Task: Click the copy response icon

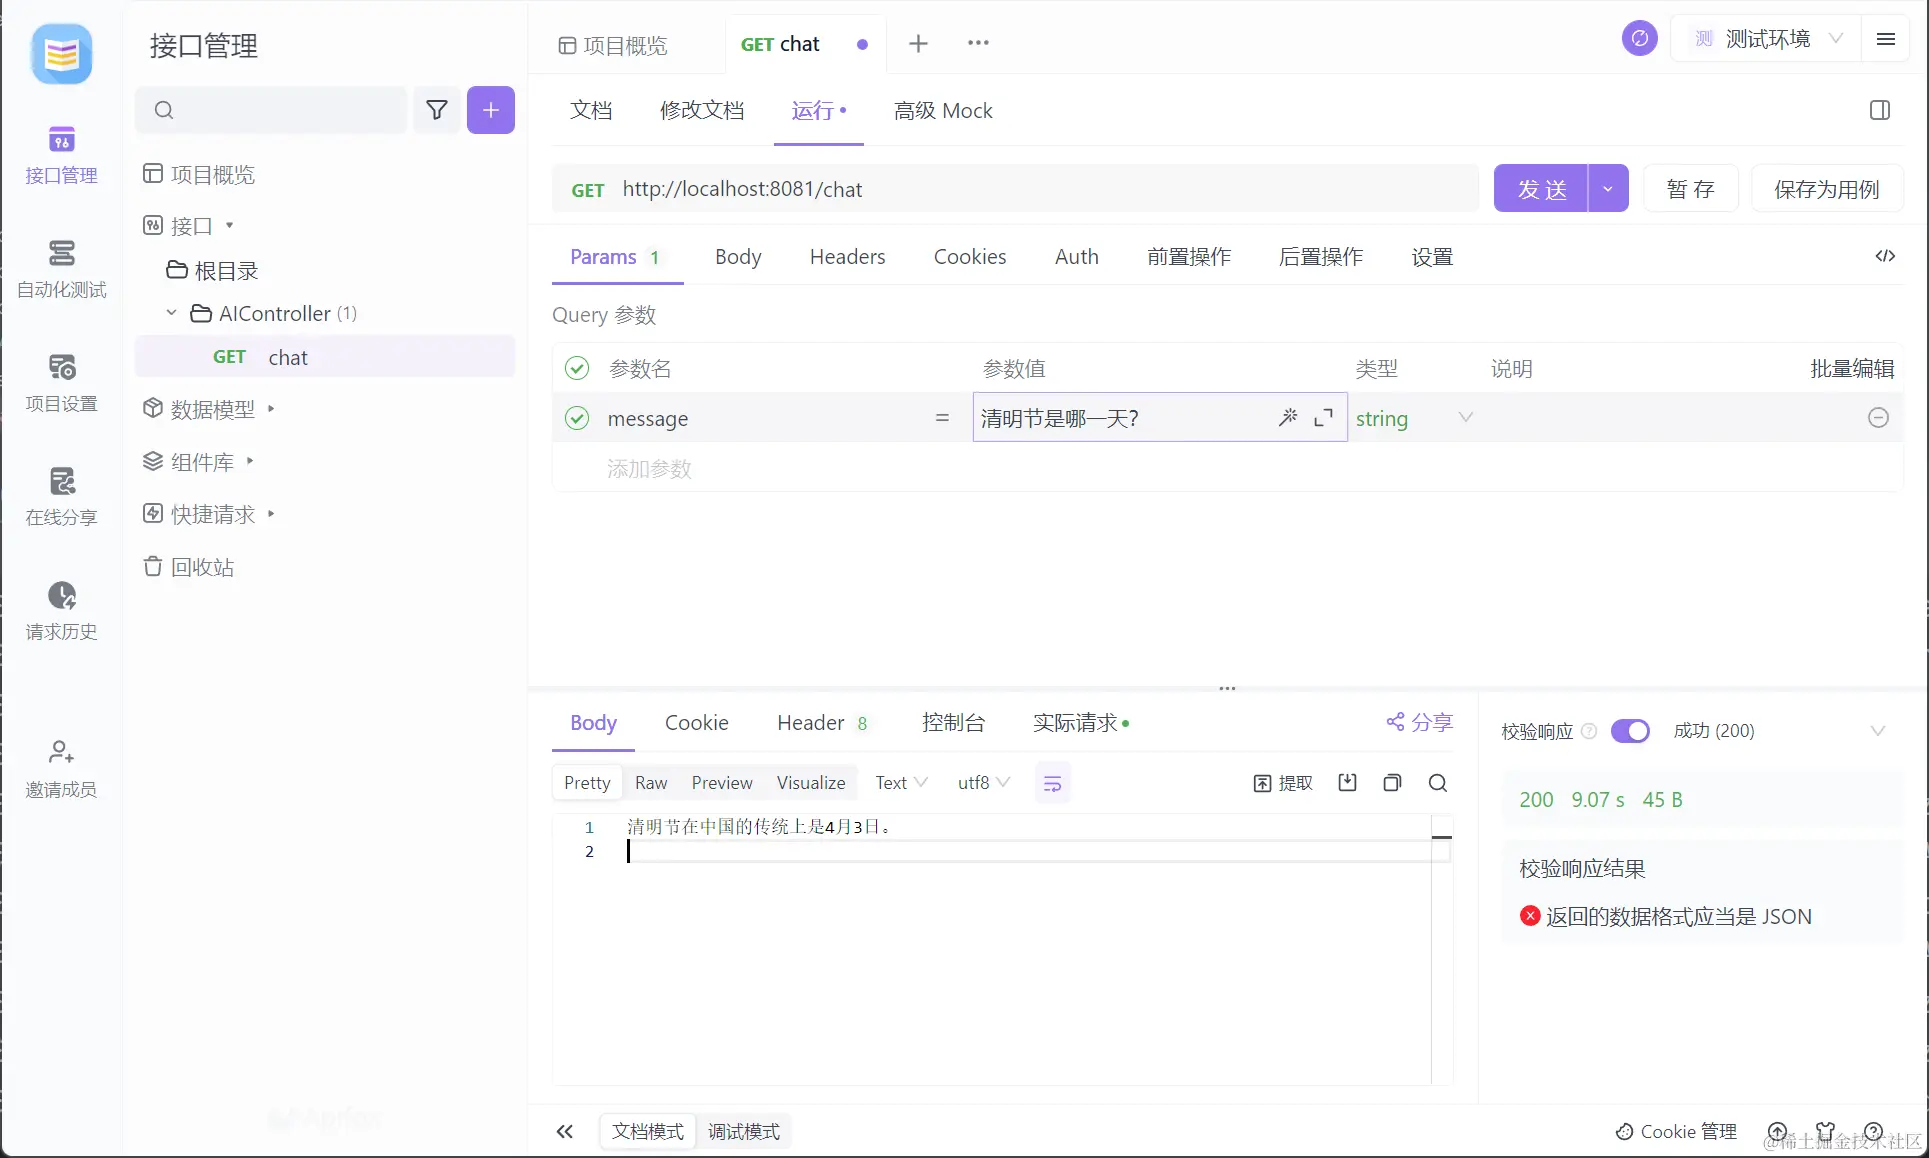Action: coord(1391,783)
